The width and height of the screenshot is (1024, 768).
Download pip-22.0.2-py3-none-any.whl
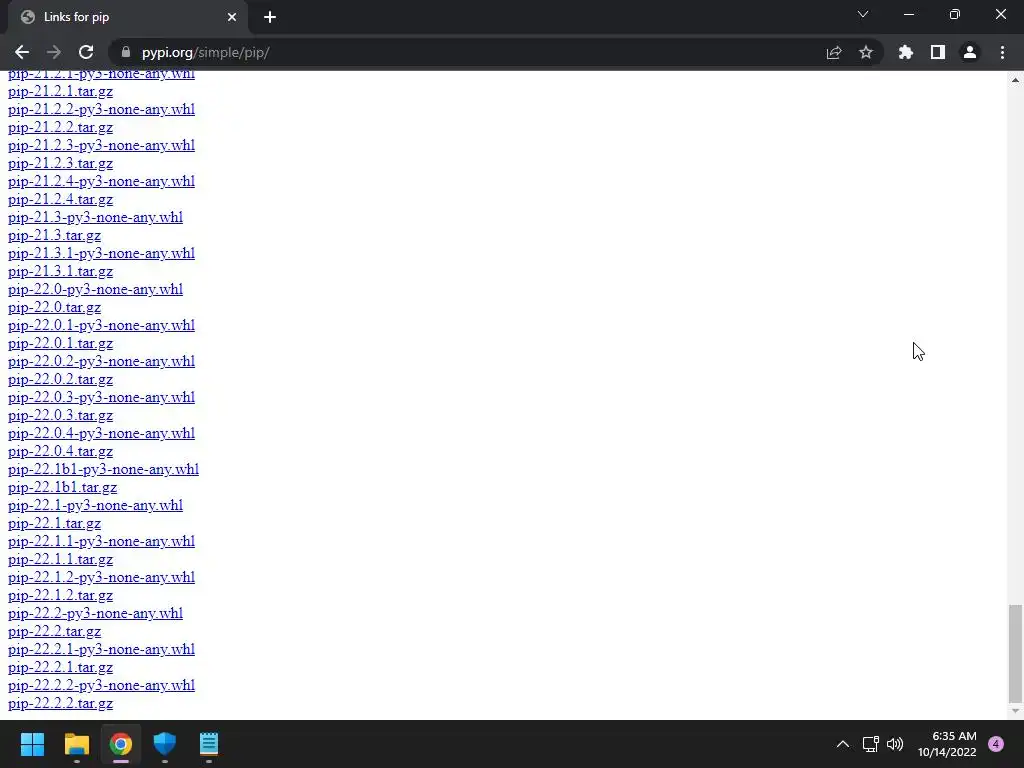click(x=101, y=360)
